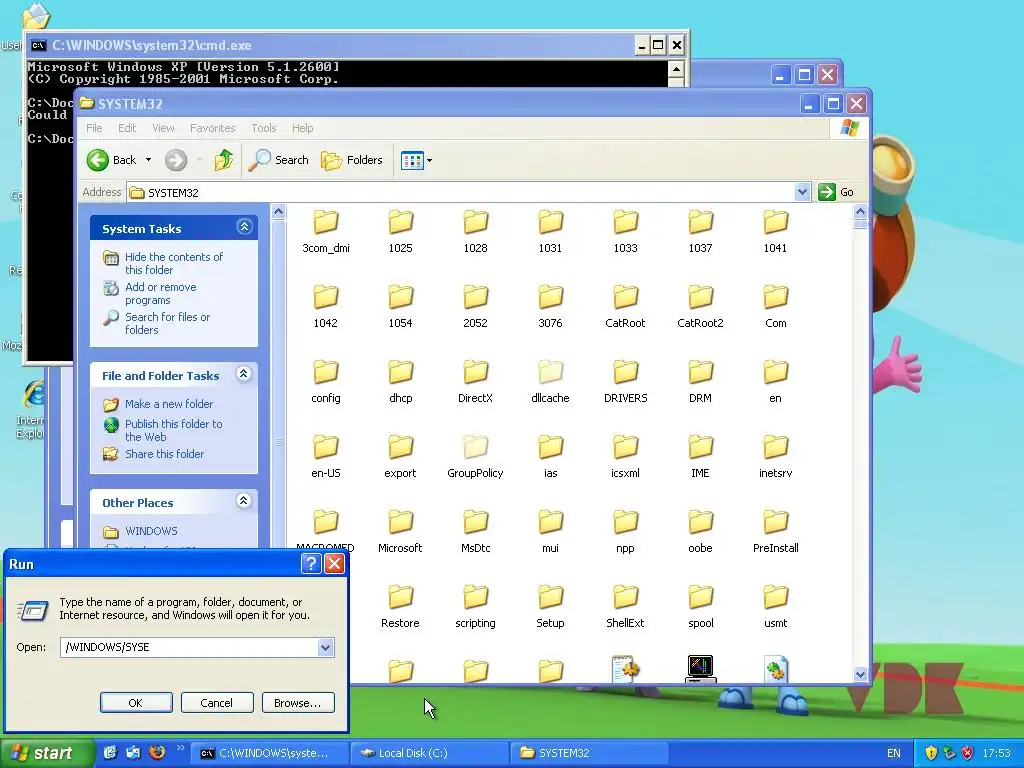
Task: Select the Restore folder
Action: pyautogui.click(x=400, y=607)
